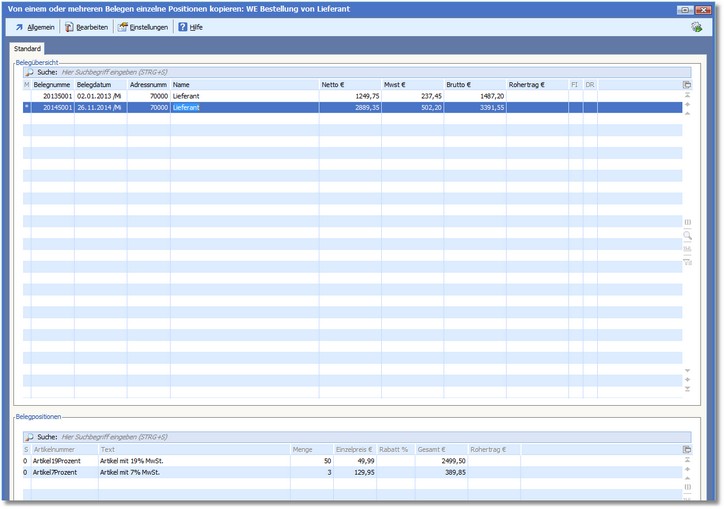Toggle selection cell of Artikel7Prozent row

point(27,472)
